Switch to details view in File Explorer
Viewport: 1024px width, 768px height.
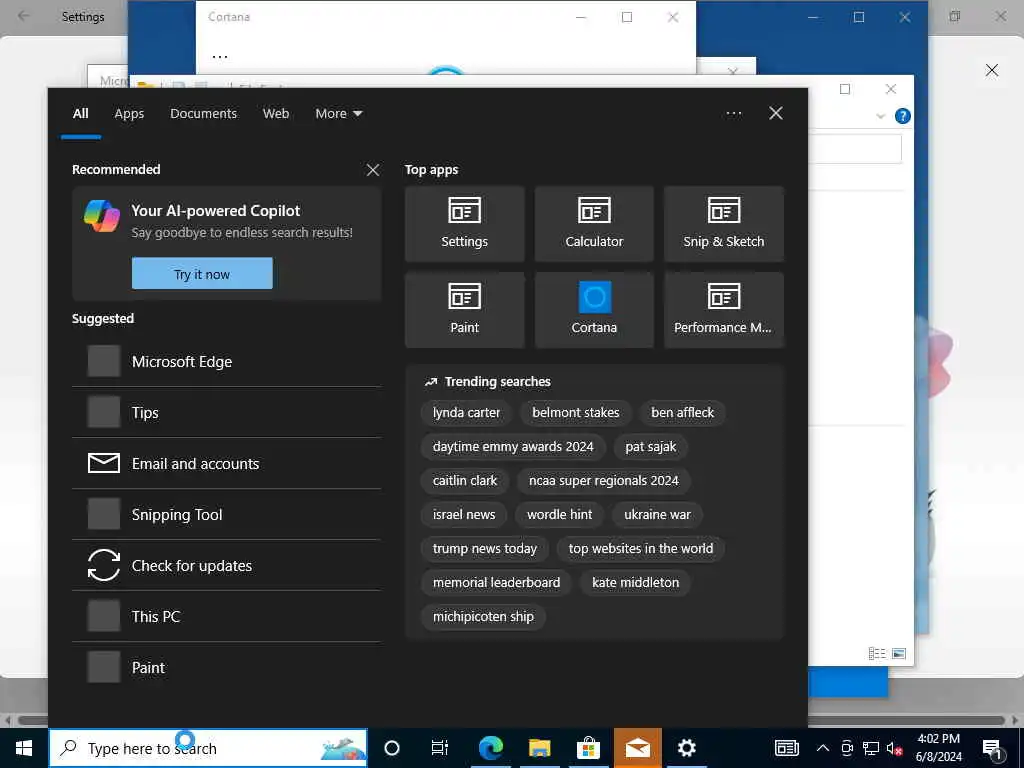877,654
